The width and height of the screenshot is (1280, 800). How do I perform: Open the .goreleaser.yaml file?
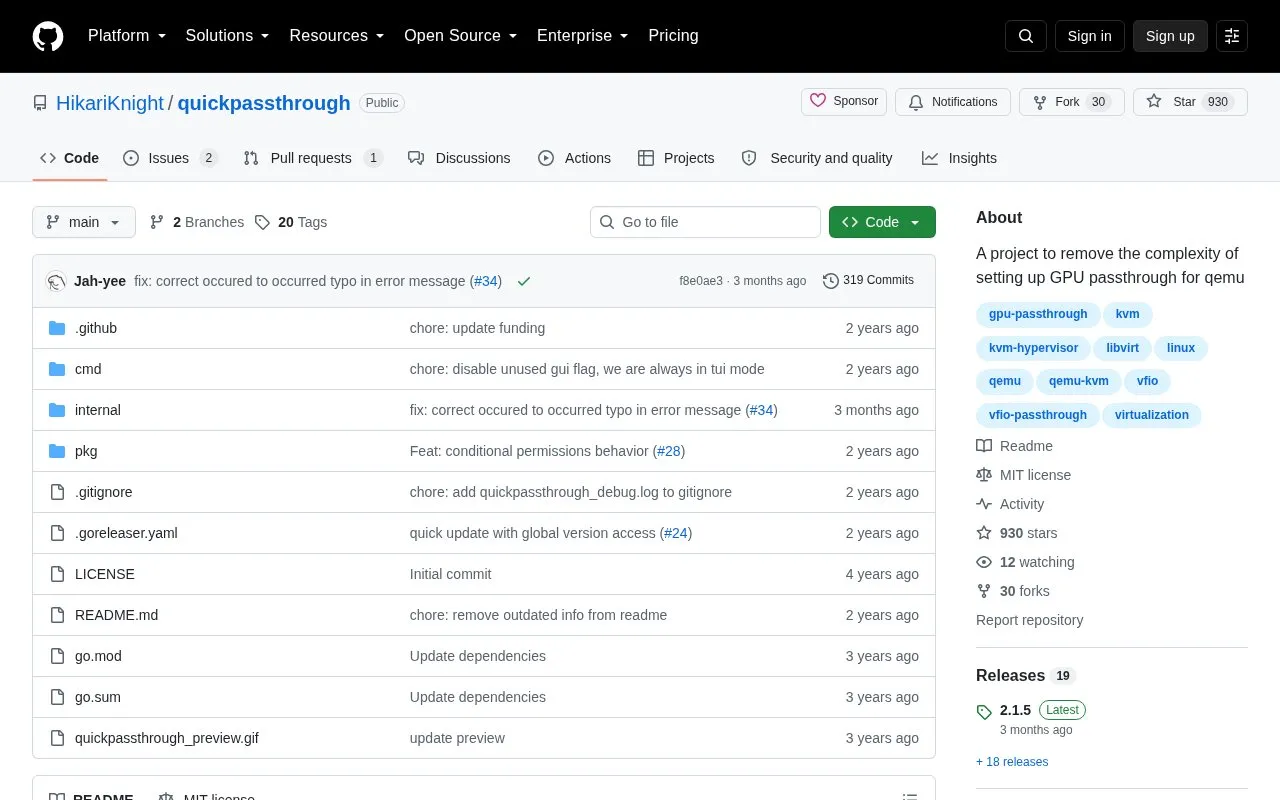point(126,533)
